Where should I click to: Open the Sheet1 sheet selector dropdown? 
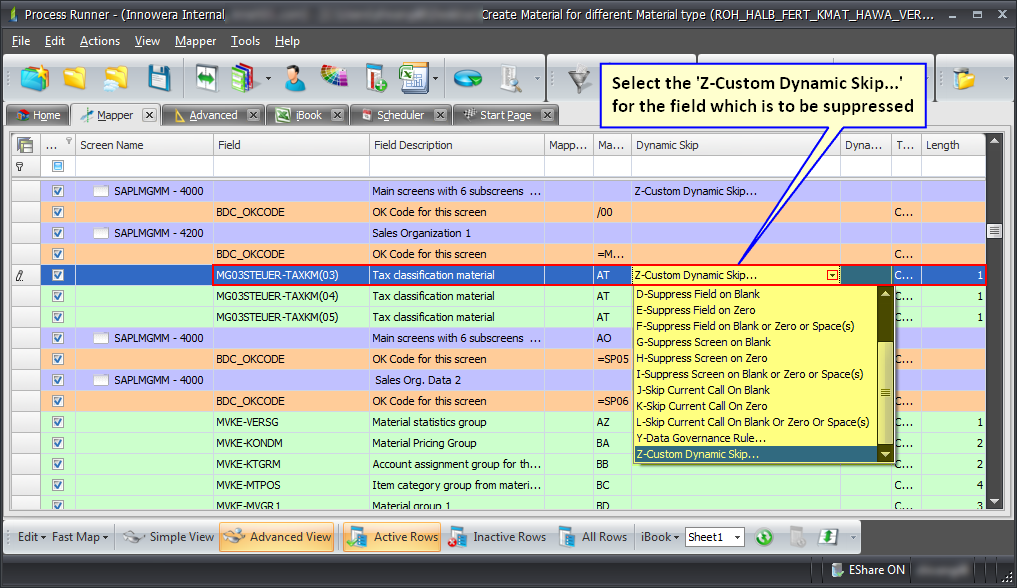[x=737, y=537]
